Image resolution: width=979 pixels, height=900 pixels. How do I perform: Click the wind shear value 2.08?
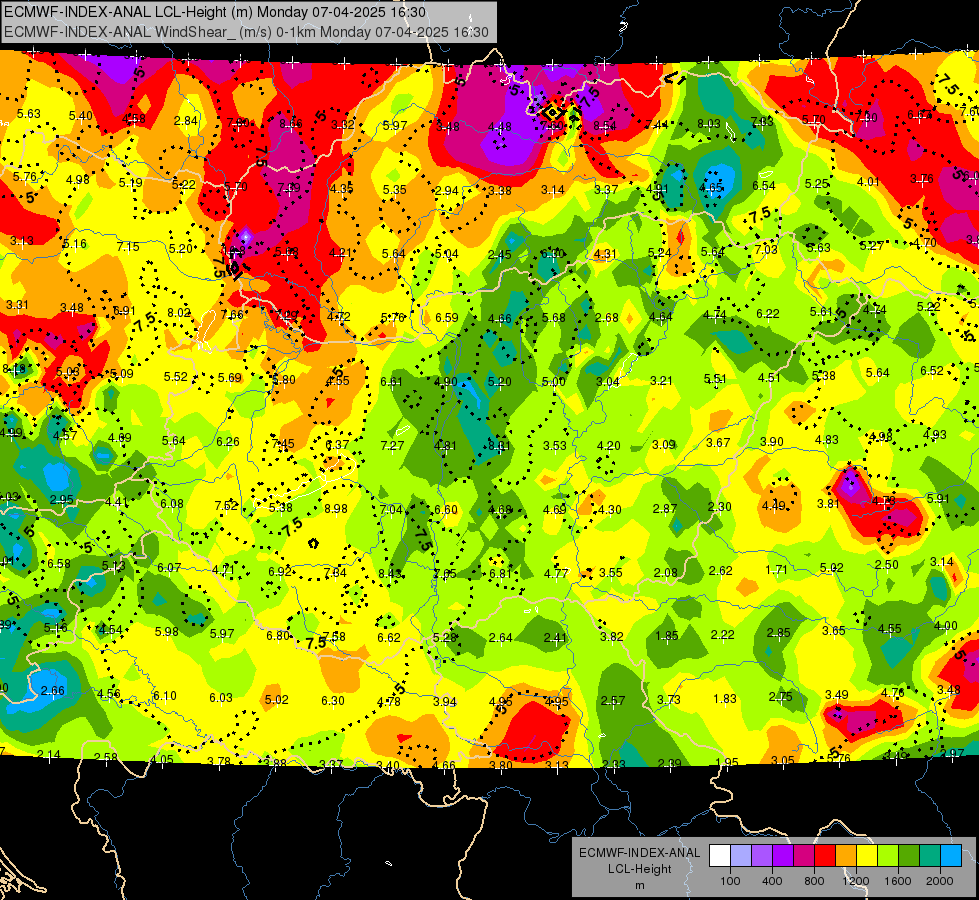(x=666, y=572)
